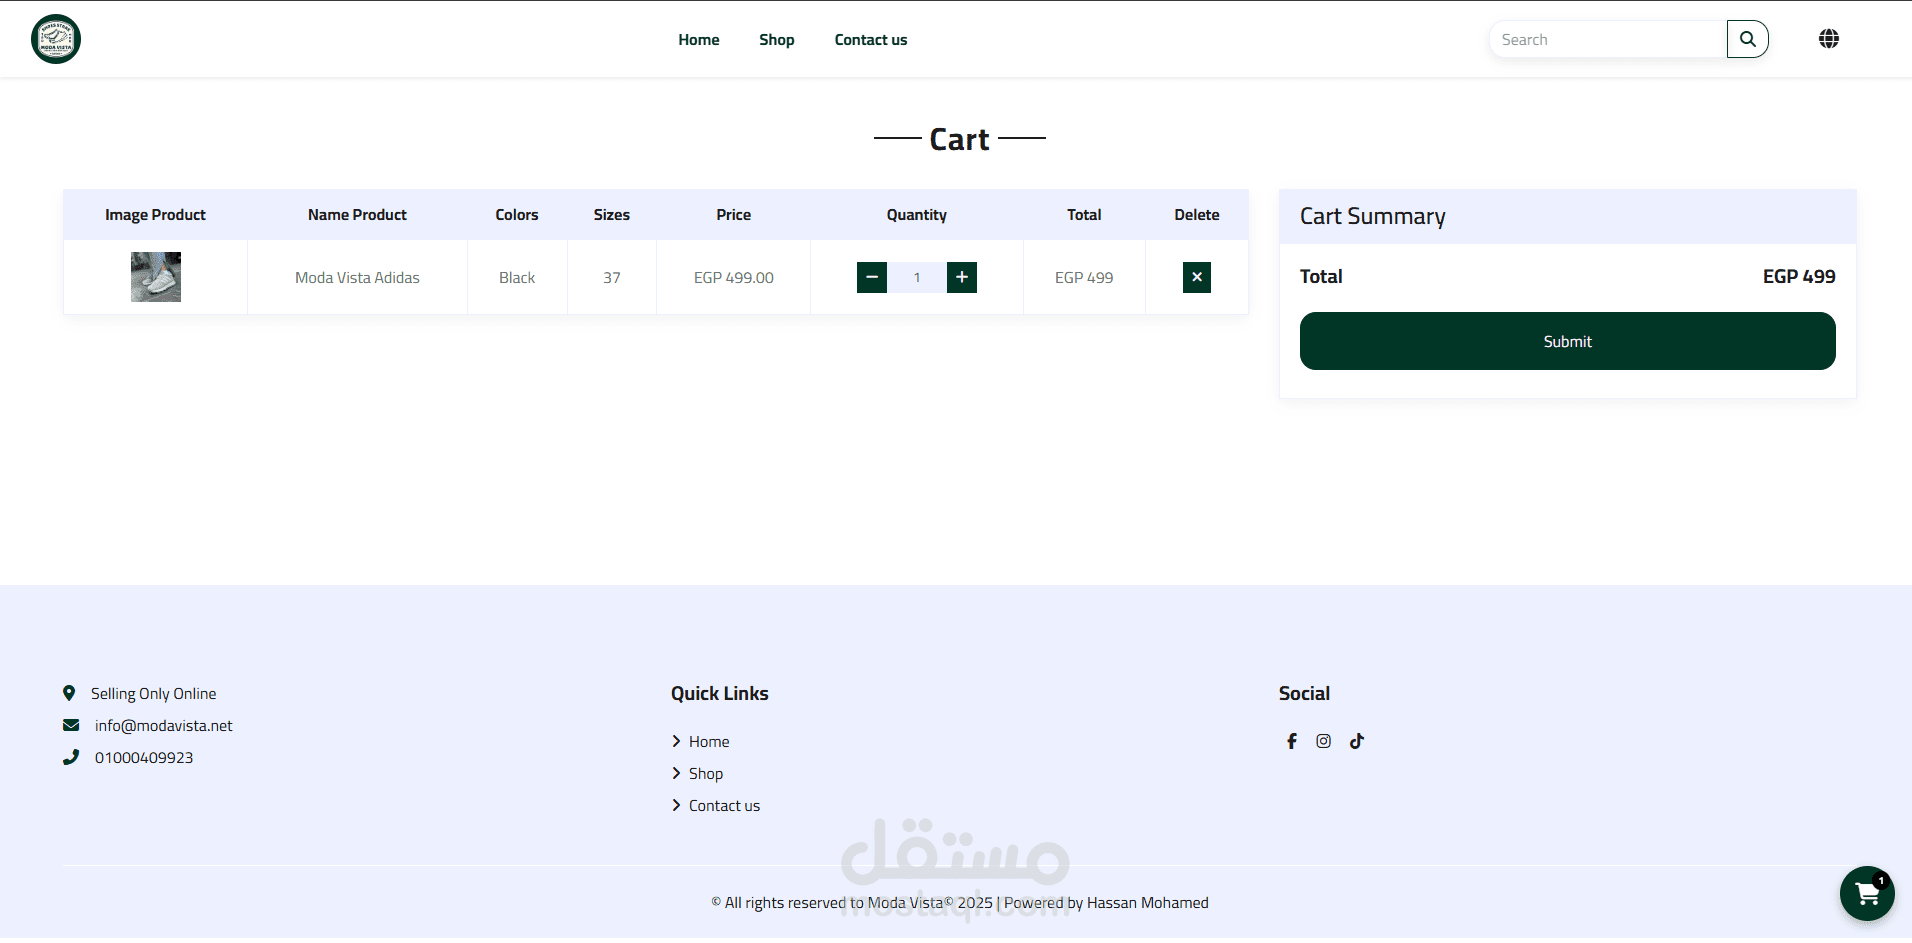Screen dimensions: 1912x943
Task: Click the Selling Only Online text
Action: point(154,693)
